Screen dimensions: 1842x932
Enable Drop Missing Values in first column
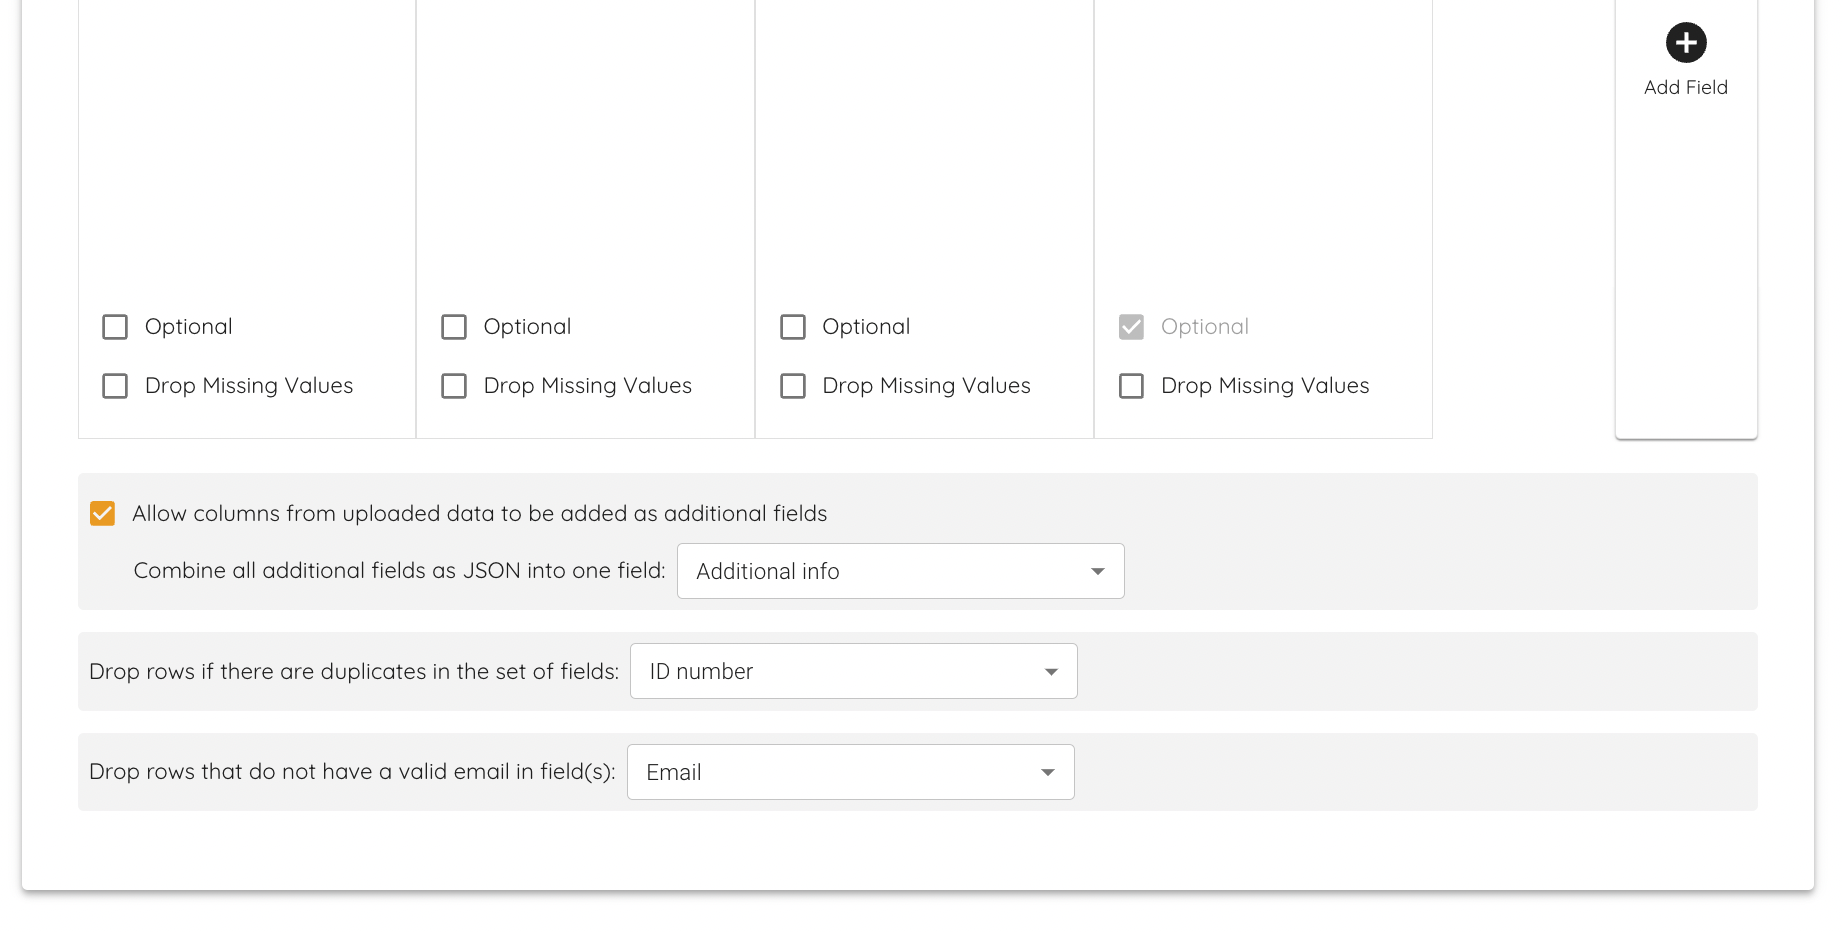pyautogui.click(x=115, y=386)
